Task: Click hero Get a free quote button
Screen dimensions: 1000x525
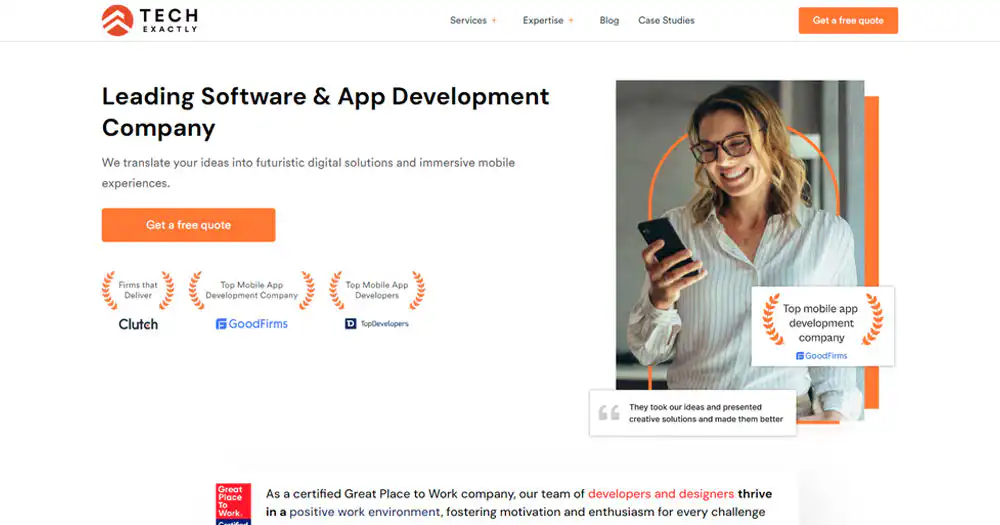Action: point(188,225)
